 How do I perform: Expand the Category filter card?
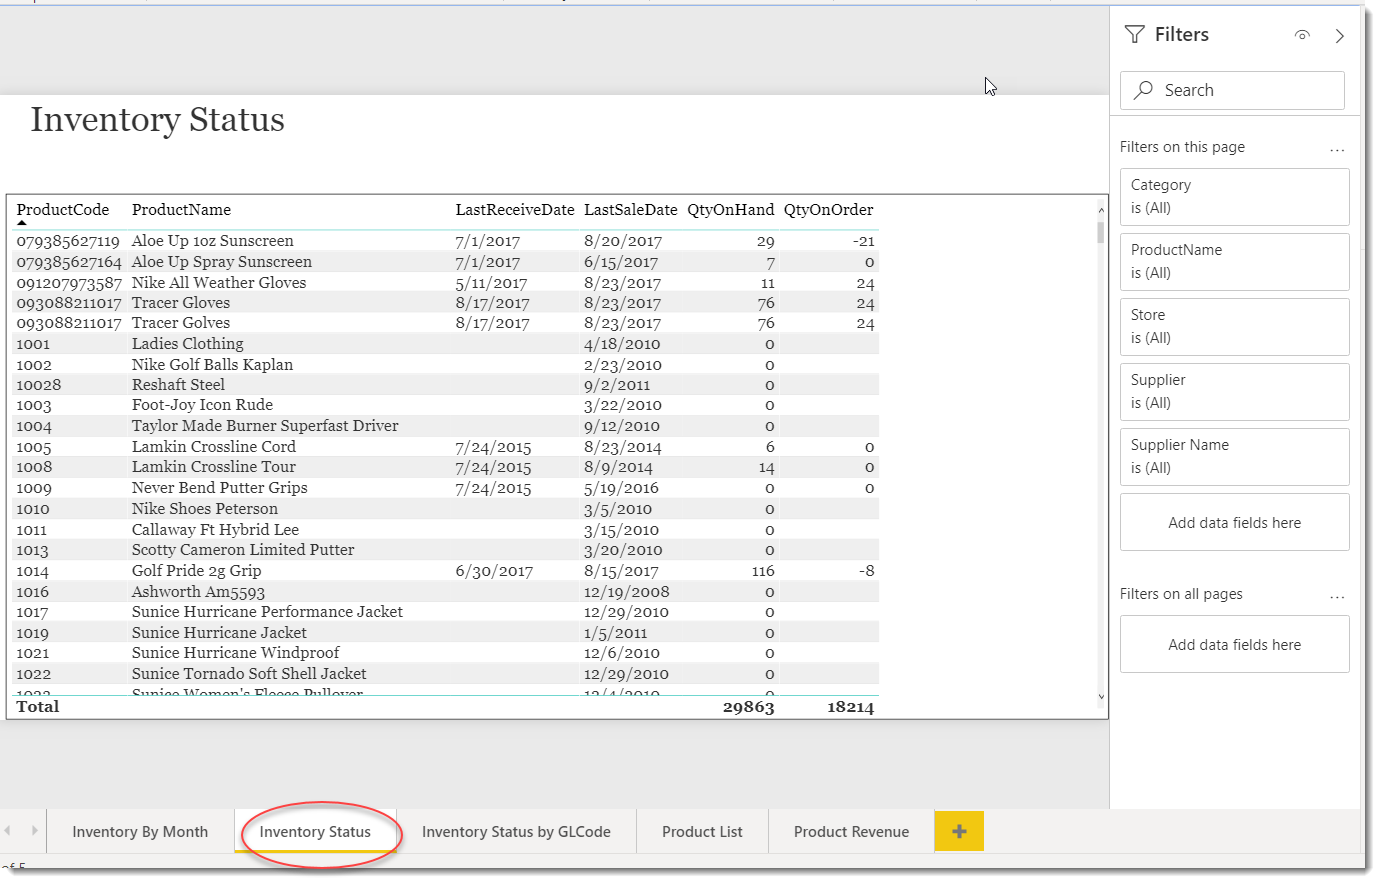pyautogui.click(x=1234, y=196)
